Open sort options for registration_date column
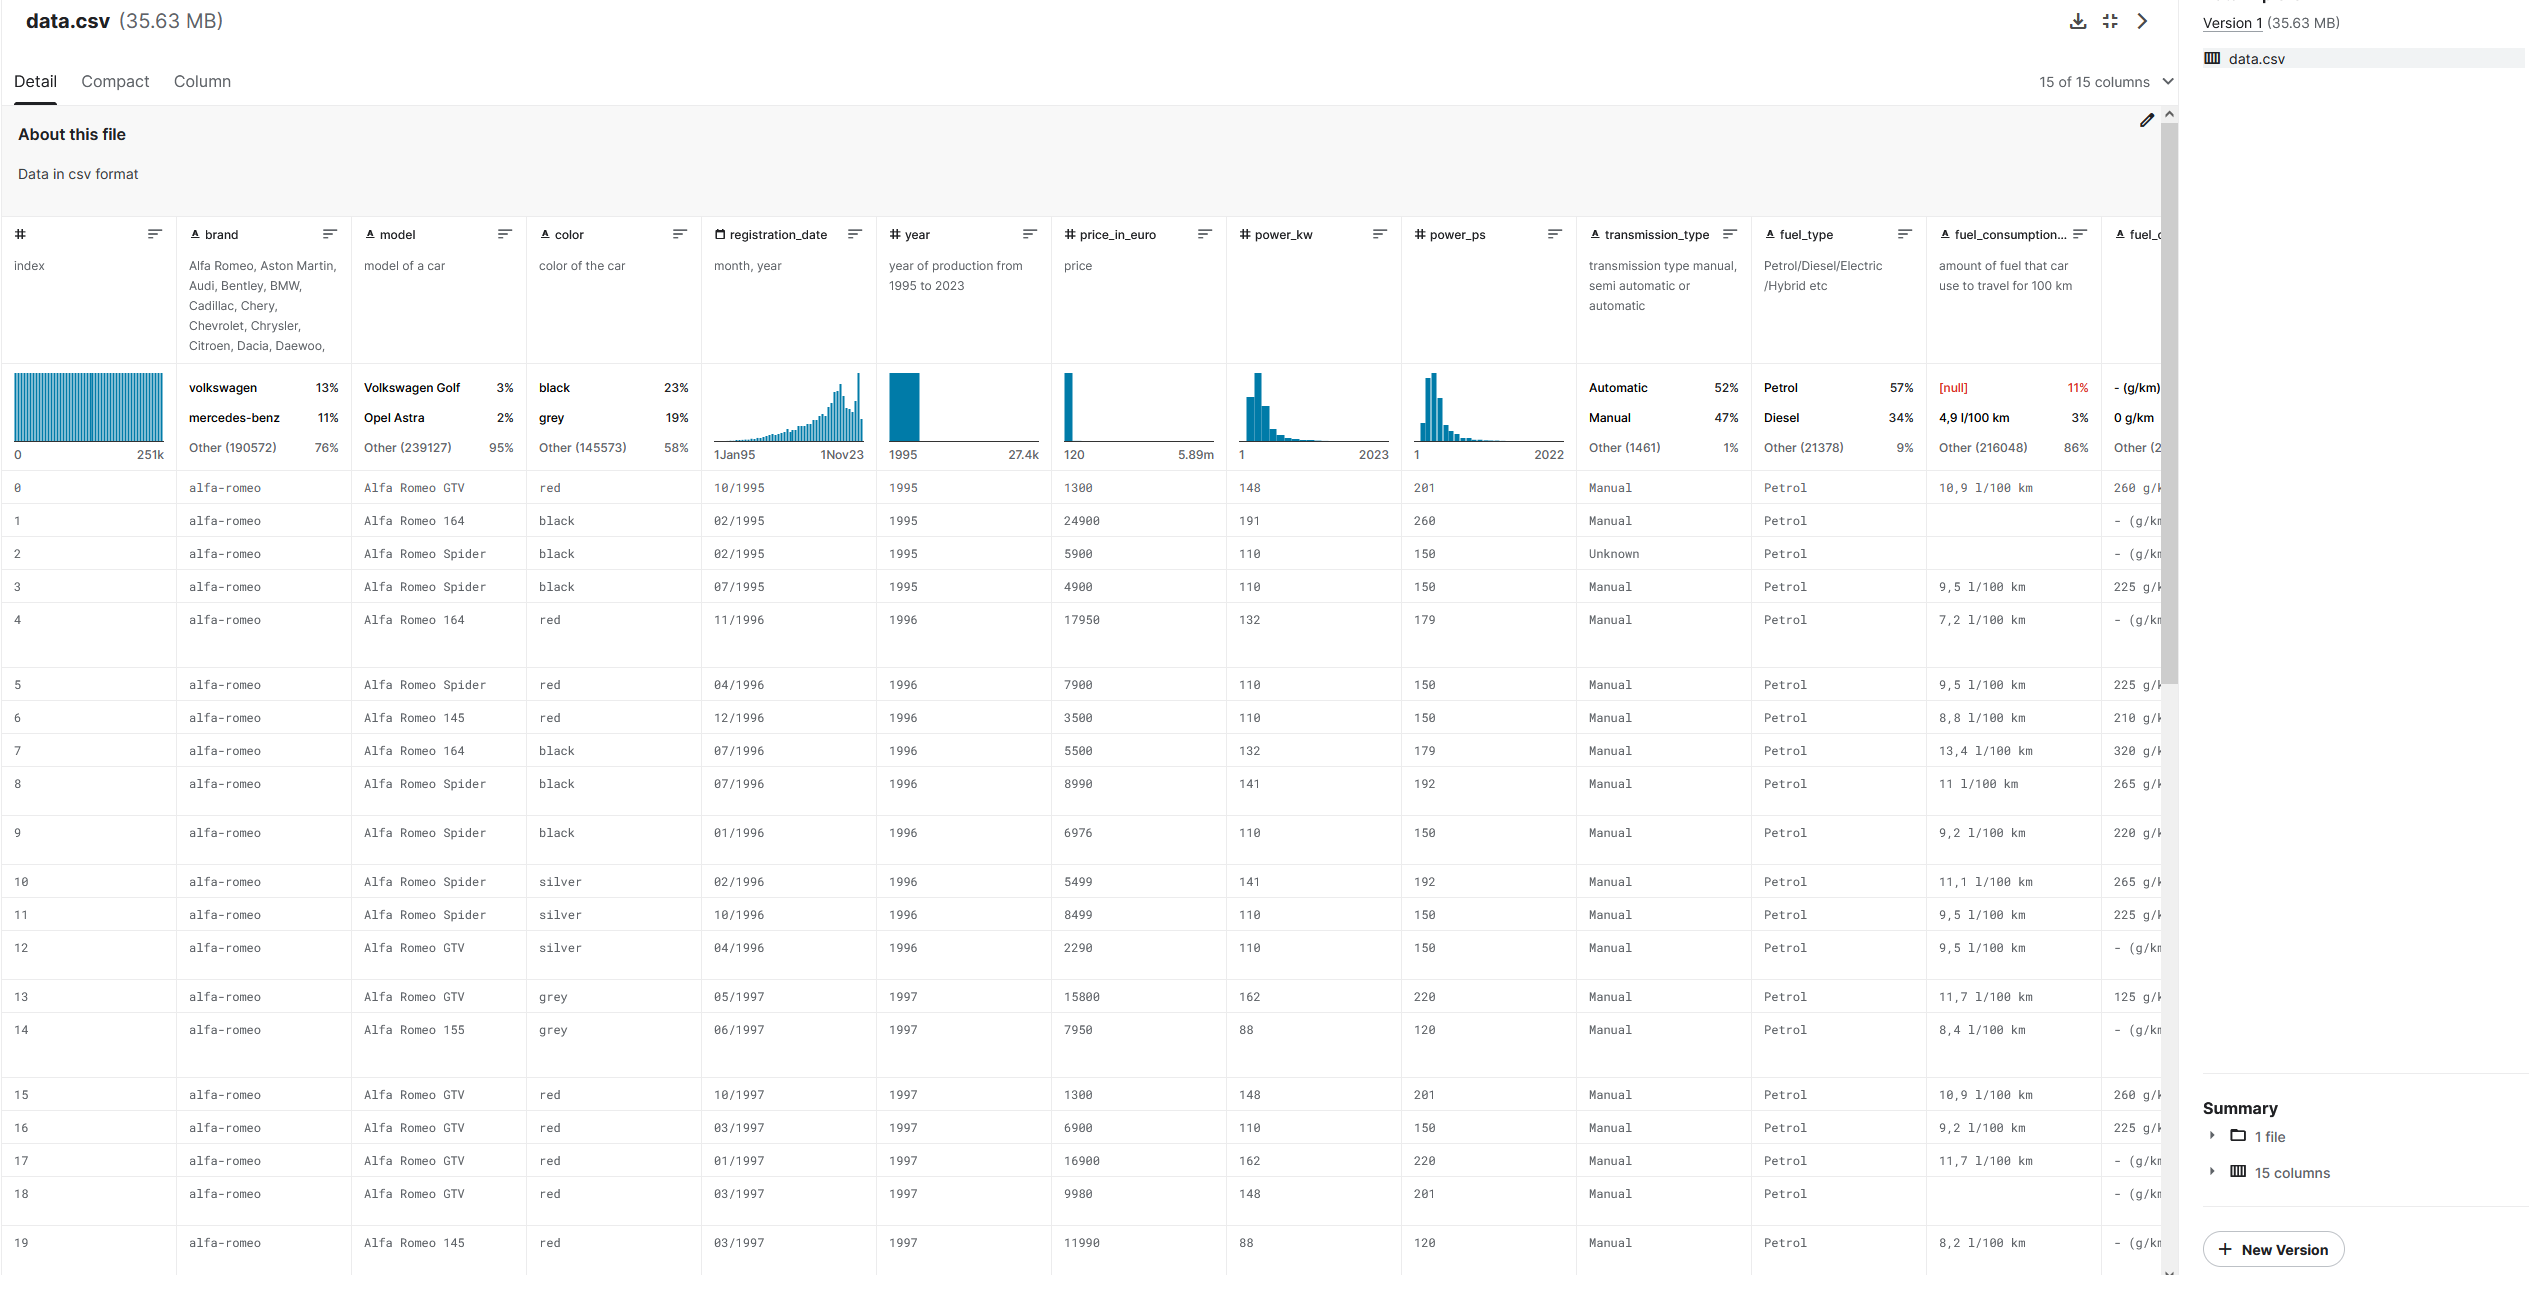 [854, 234]
